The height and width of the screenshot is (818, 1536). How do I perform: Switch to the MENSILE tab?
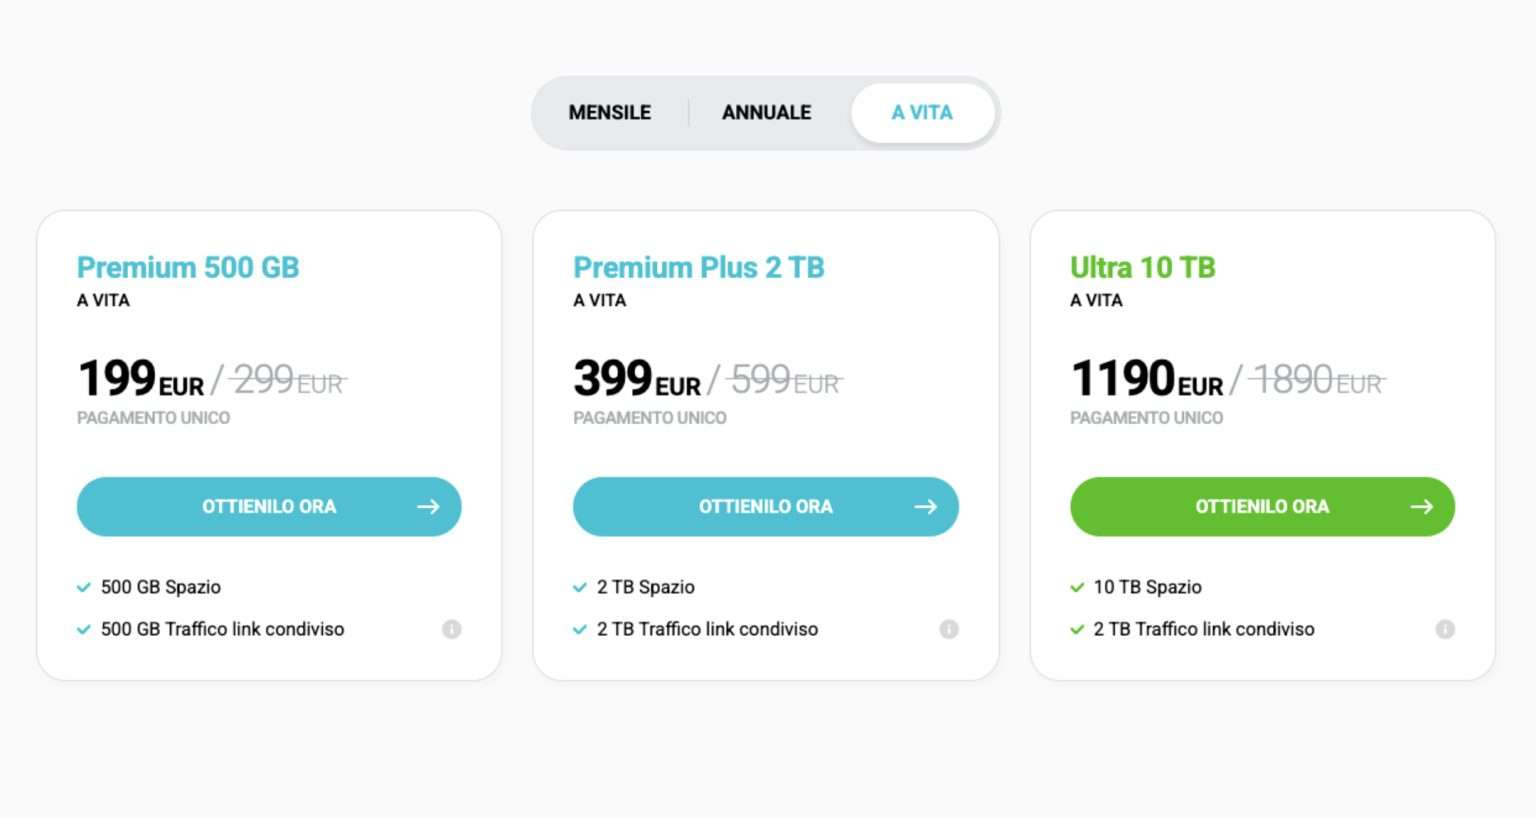pyautogui.click(x=609, y=112)
